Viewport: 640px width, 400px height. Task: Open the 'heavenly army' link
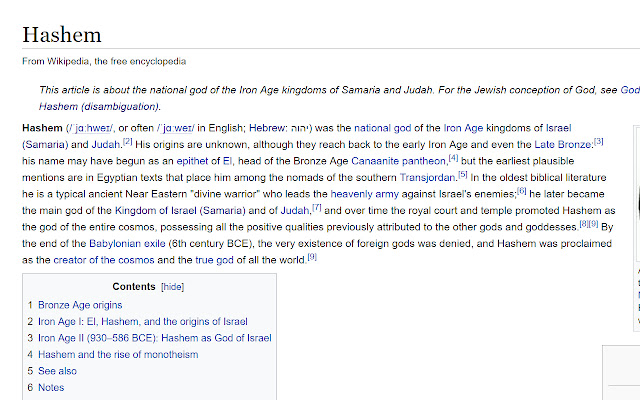coord(364,194)
